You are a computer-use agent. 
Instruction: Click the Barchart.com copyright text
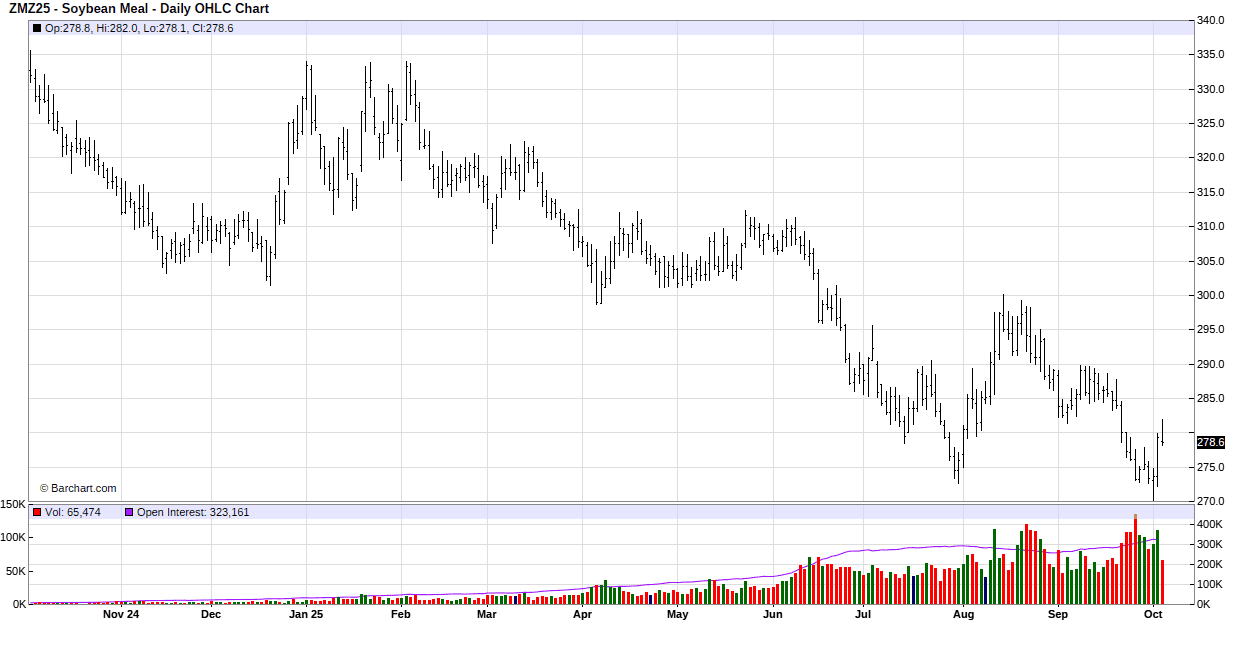pos(78,488)
